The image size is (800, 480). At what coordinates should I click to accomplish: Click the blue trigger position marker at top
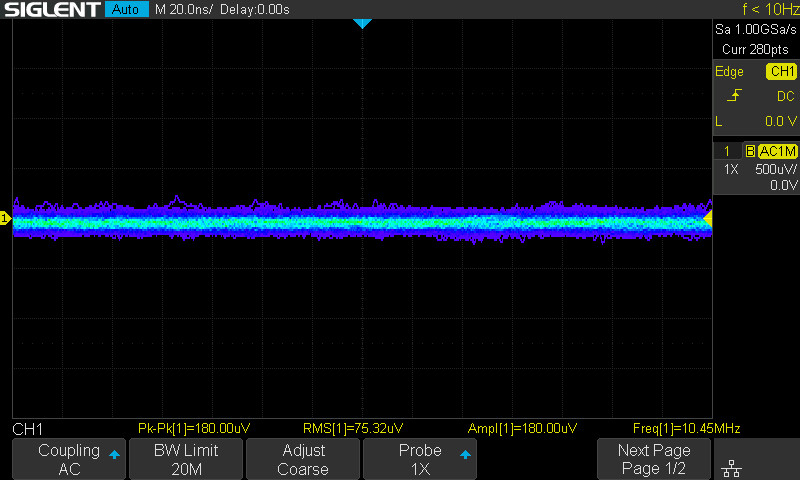coord(362,23)
